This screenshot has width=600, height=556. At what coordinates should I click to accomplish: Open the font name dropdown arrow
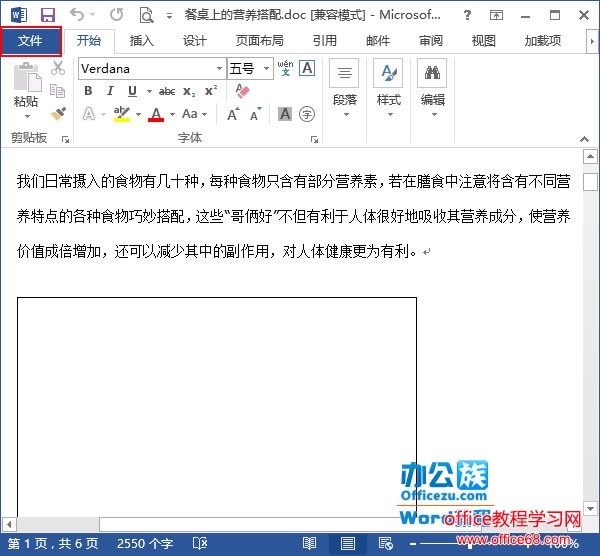tap(220, 69)
